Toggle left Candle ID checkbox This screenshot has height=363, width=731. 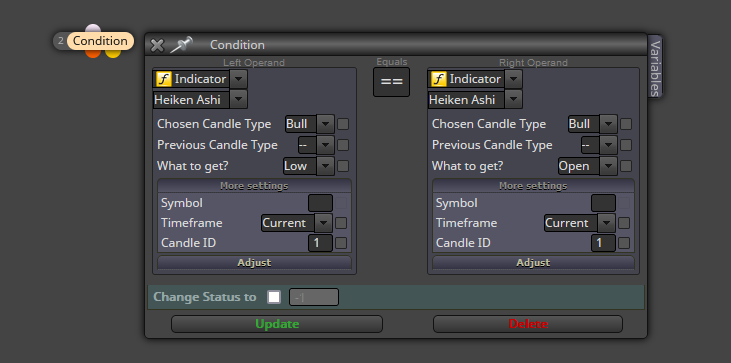341,243
